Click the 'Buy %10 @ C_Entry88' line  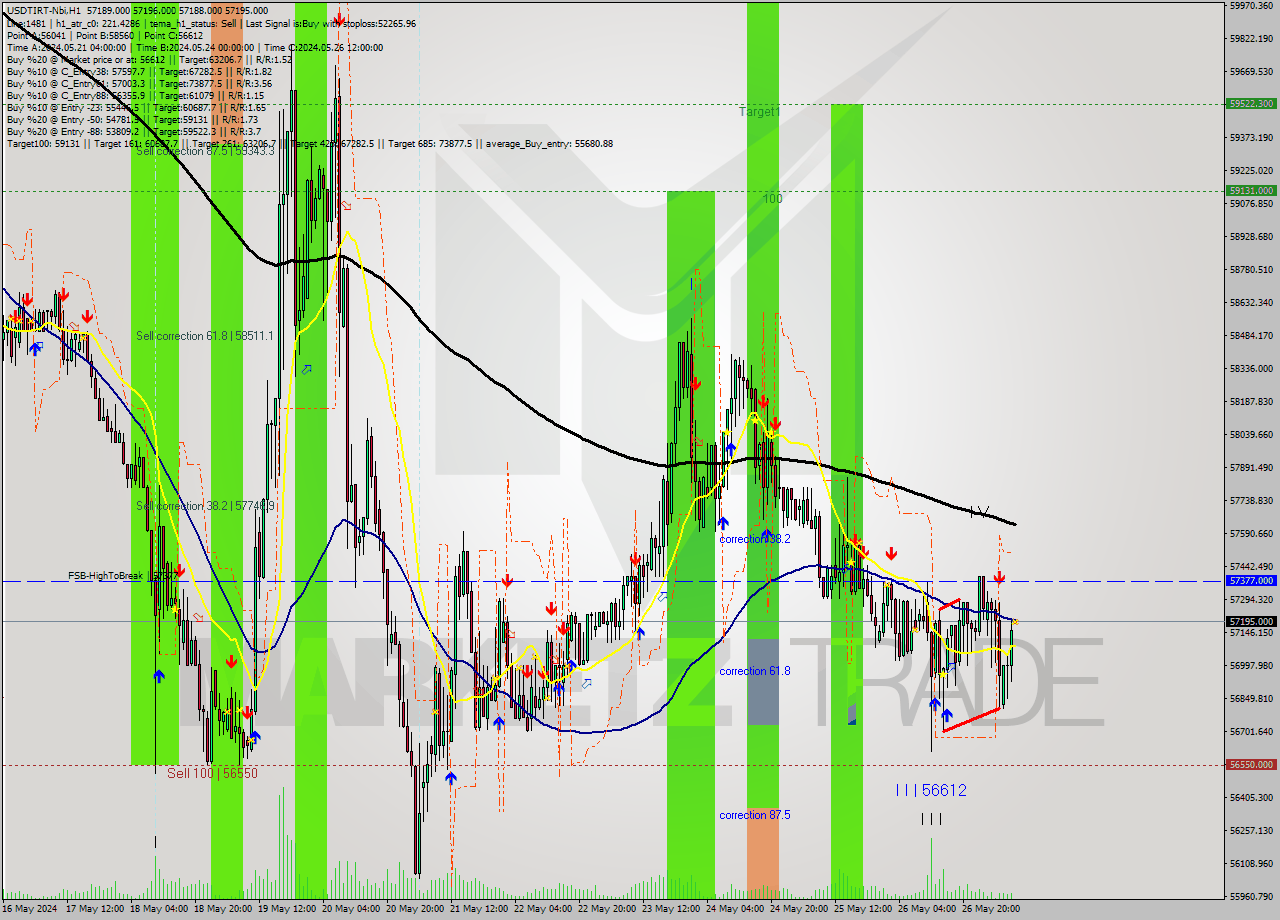[x=136, y=95]
